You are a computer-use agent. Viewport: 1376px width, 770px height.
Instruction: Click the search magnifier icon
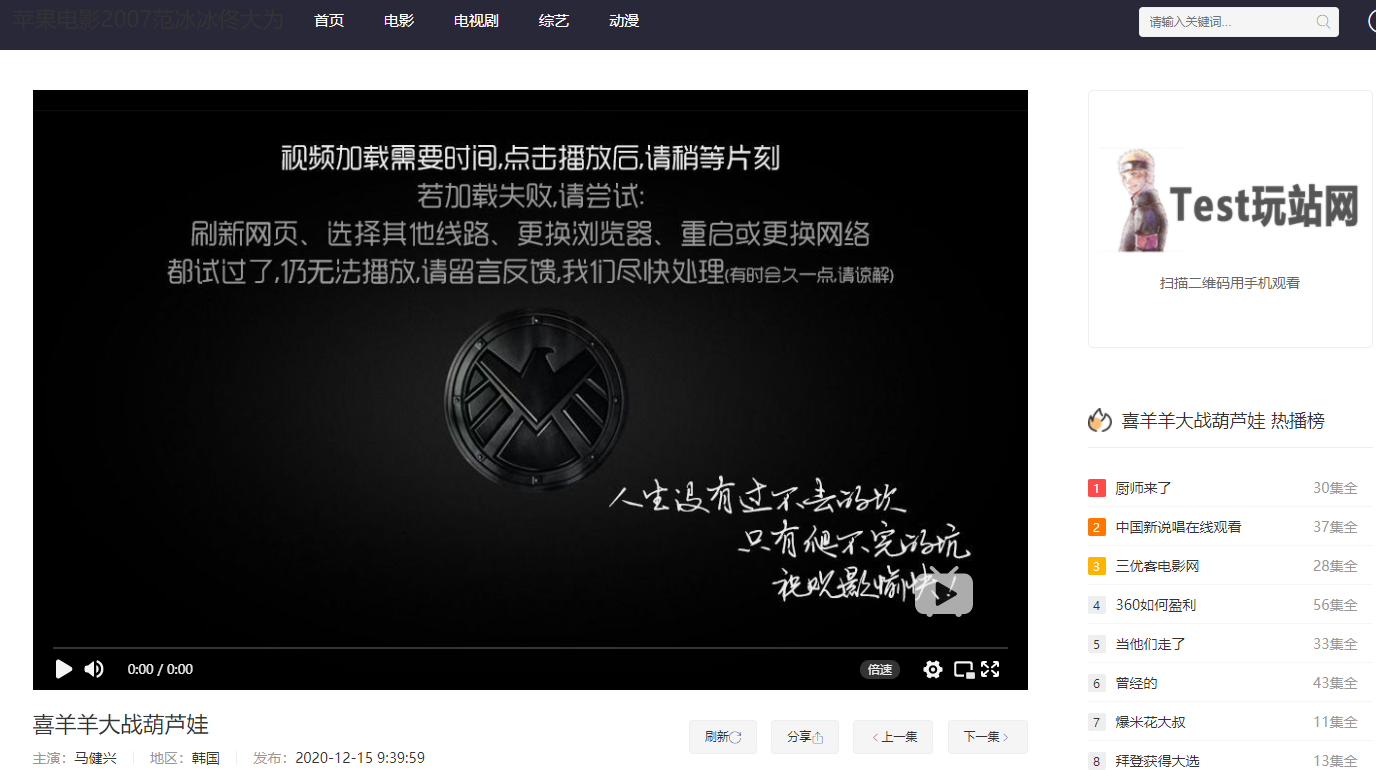(1323, 22)
